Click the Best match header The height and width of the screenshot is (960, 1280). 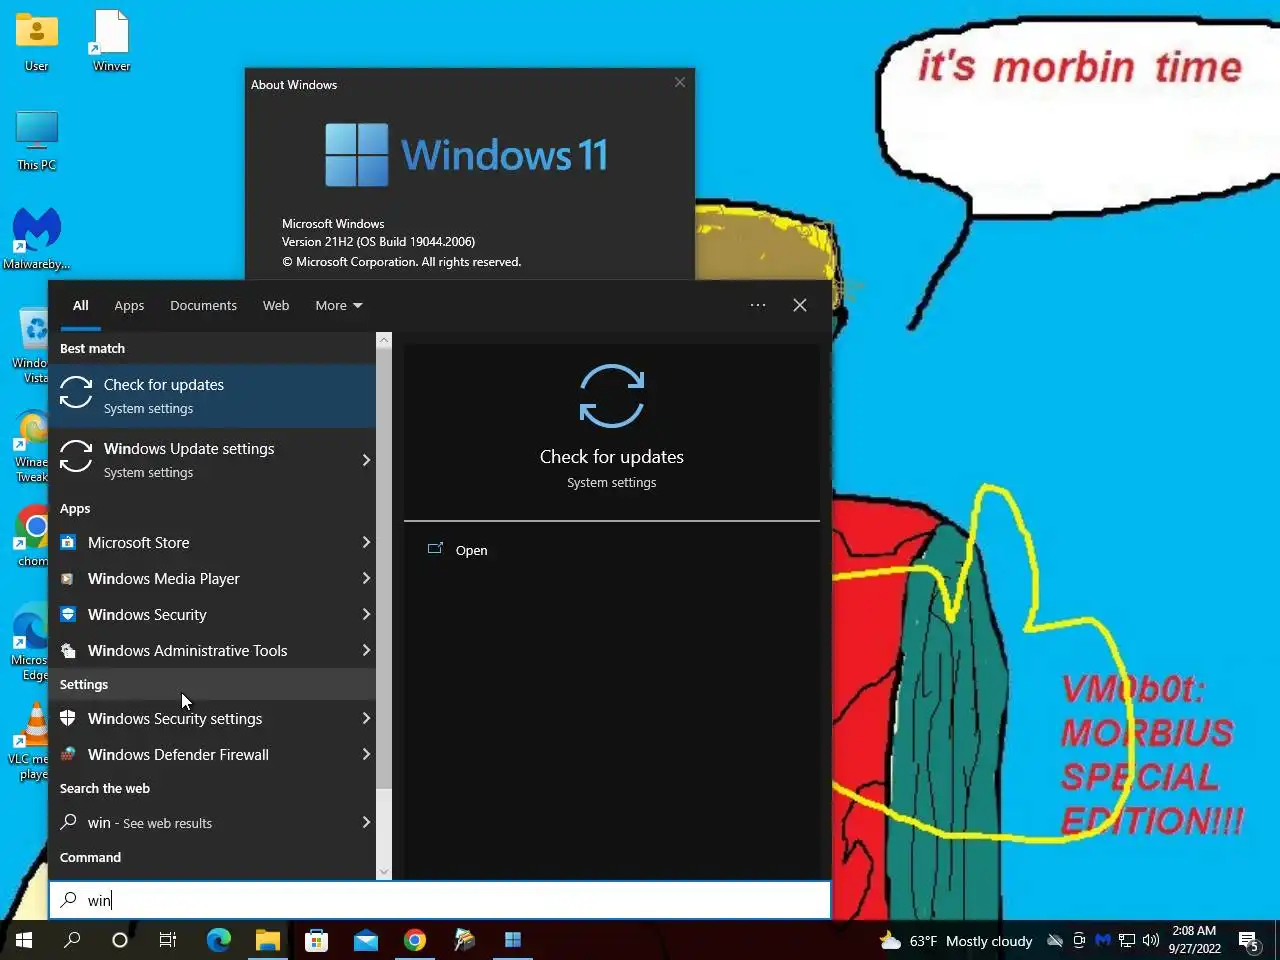pyautogui.click(x=92, y=348)
